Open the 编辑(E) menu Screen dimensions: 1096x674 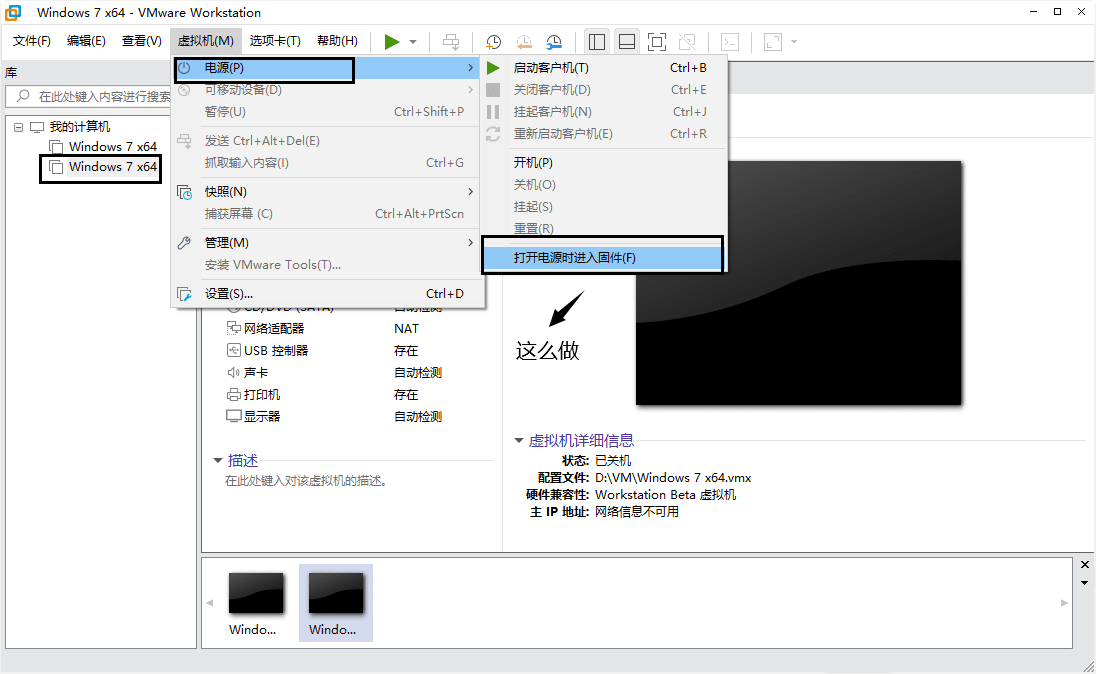(86, 41)
